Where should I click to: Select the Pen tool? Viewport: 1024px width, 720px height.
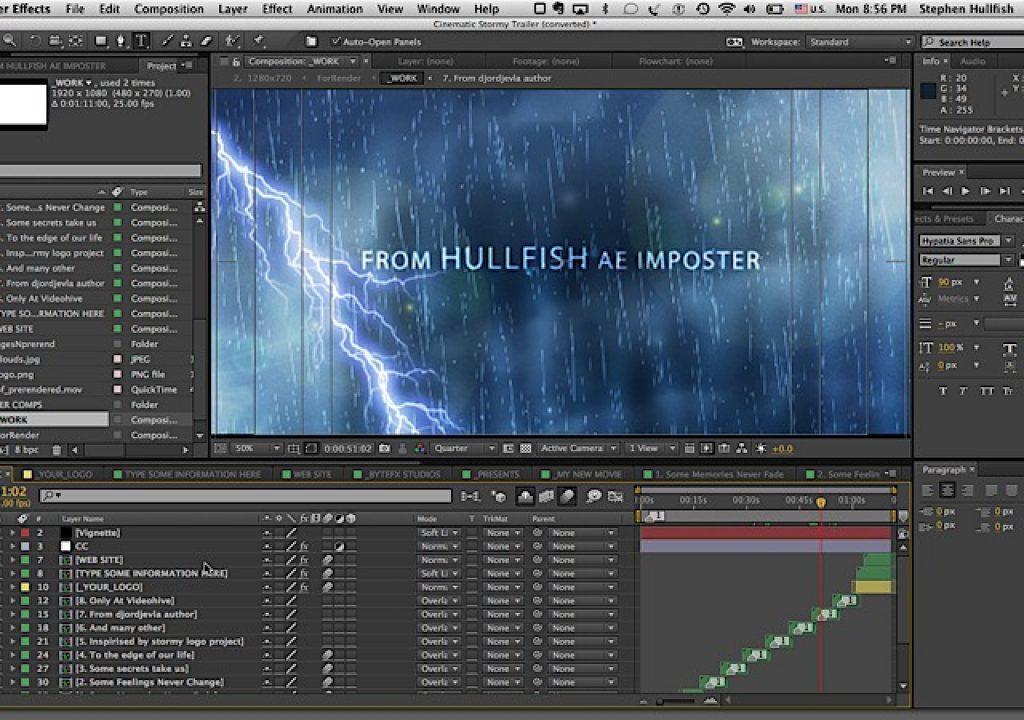(121, 41)
